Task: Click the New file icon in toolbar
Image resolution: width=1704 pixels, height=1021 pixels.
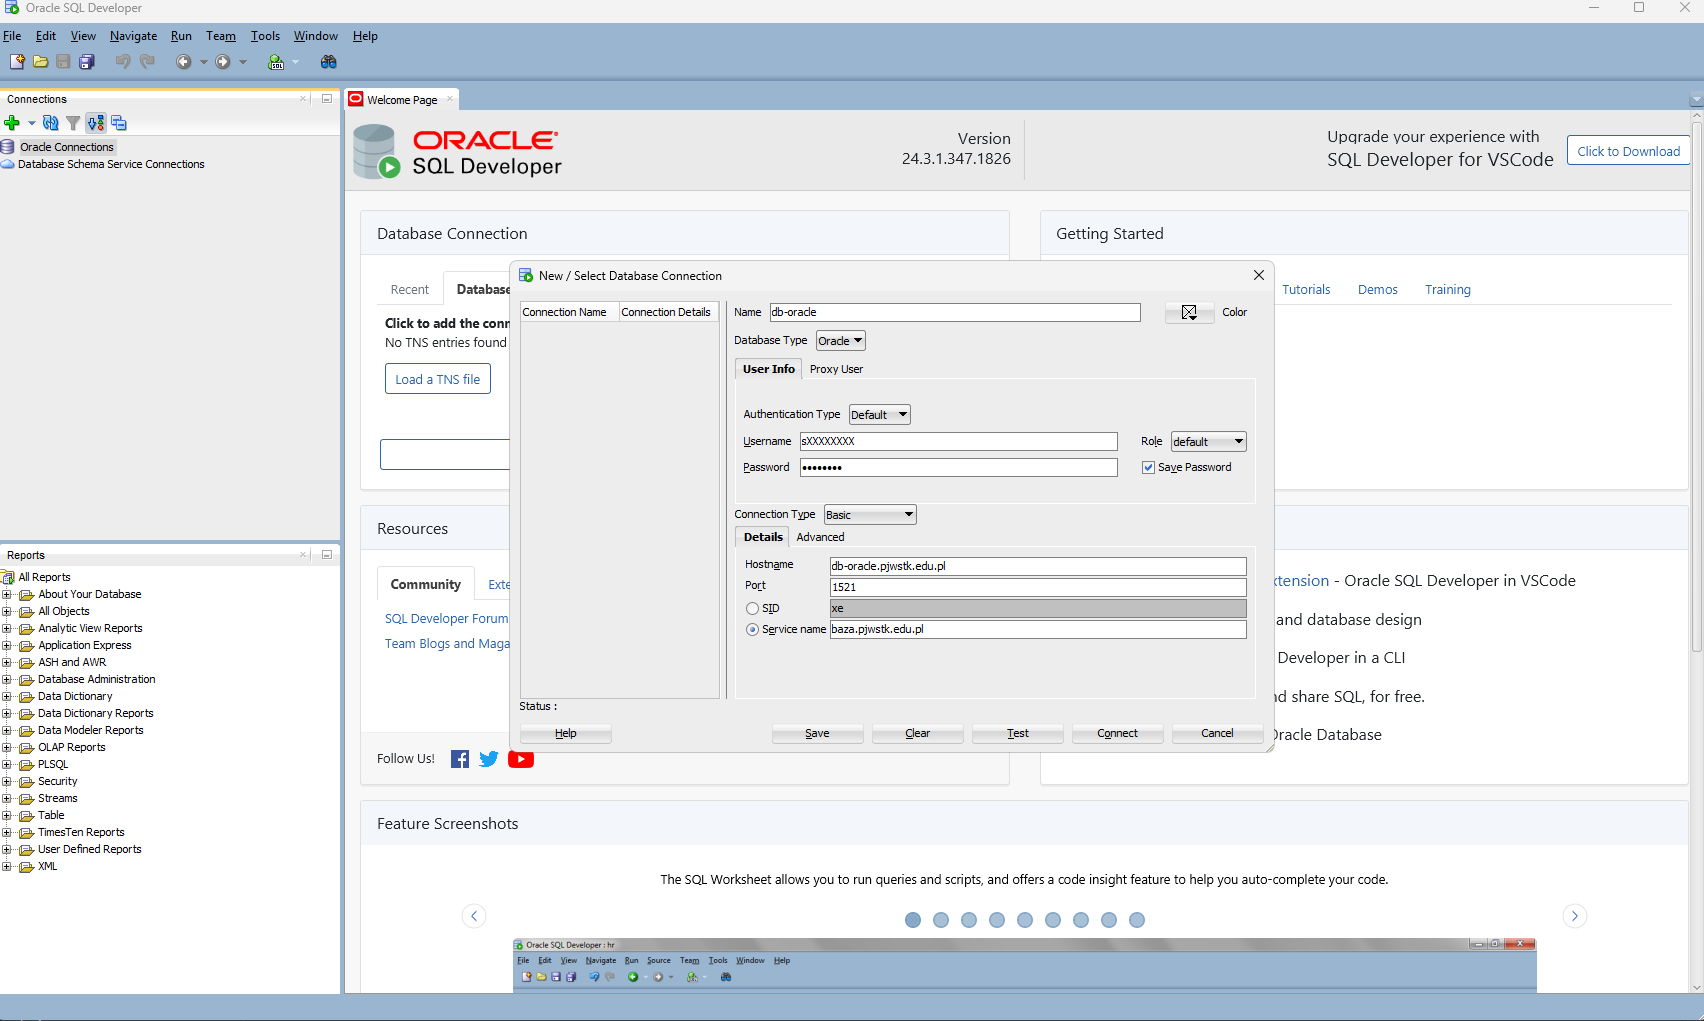Action: (x=17, y=62)
